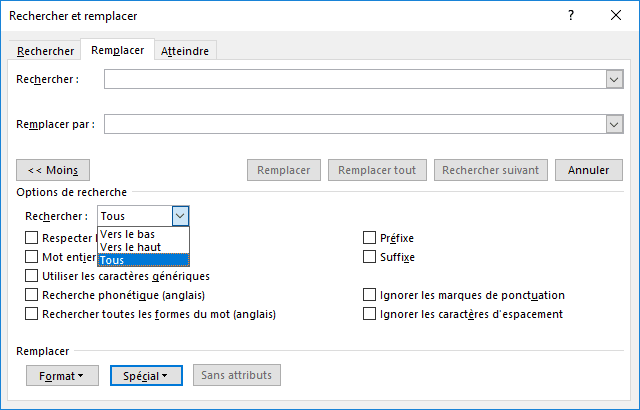Enable the Respecter la casse checkbox

coord(31,237)
